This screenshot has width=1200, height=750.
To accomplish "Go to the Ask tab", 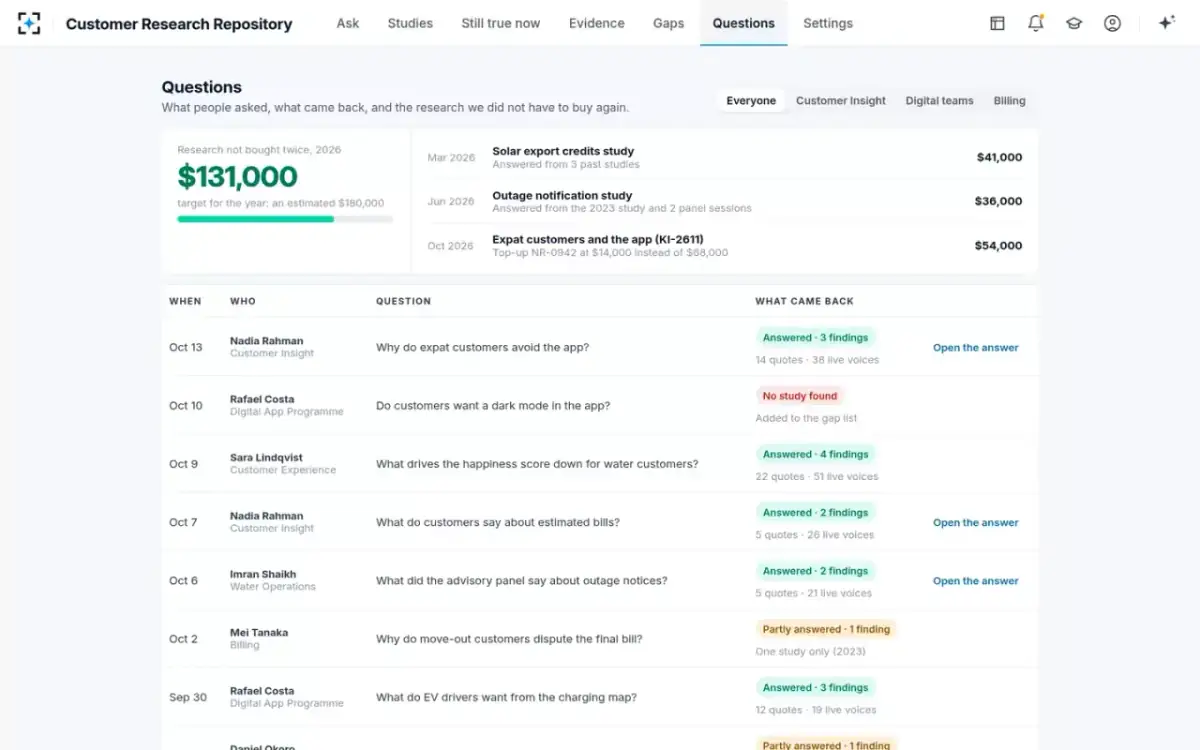I will [348, 23].
